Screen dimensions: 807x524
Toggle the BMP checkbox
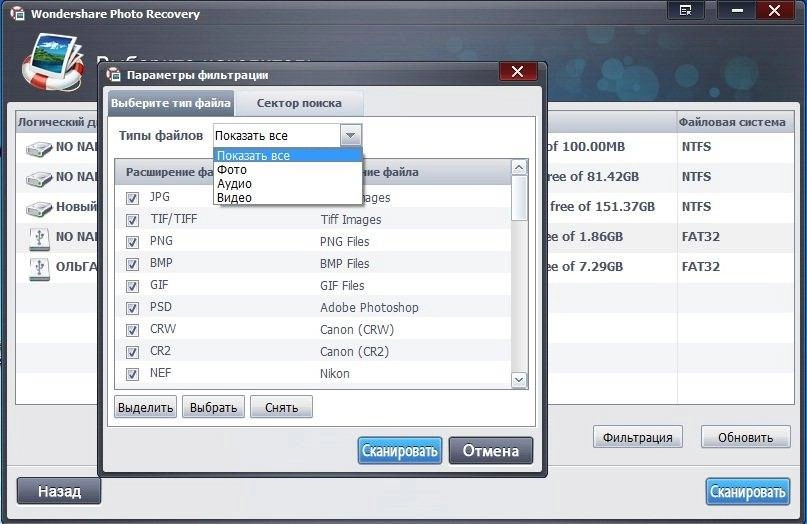click(132, 264)
